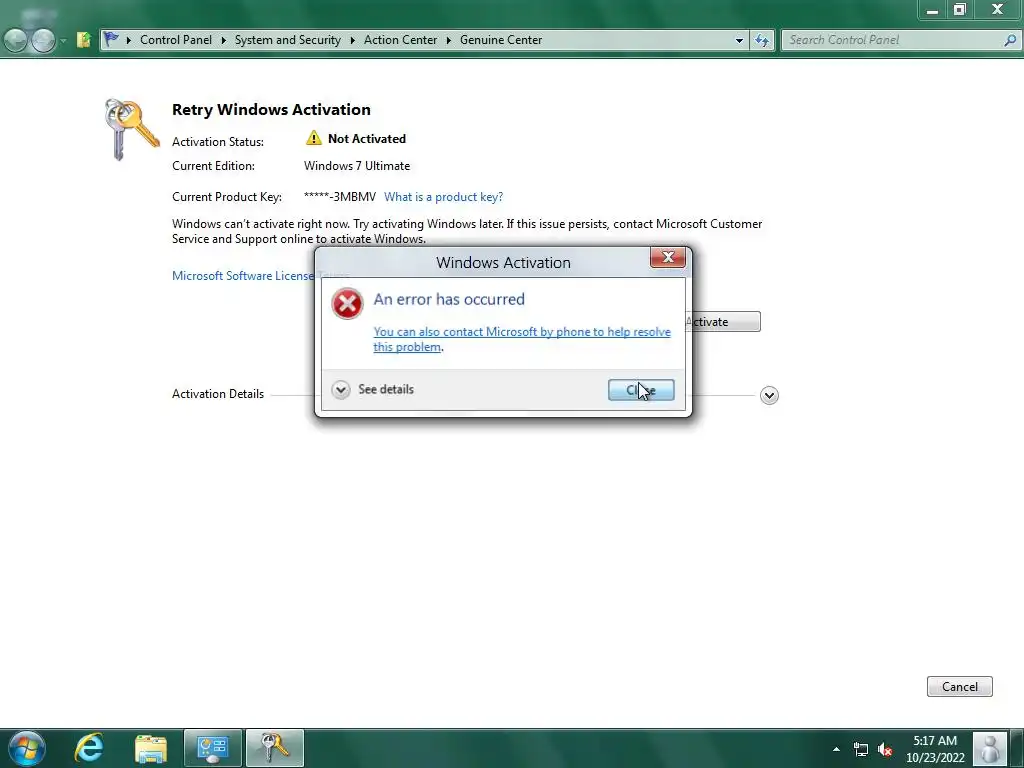1024x768 pixels.
Task: Click the address bar Refresh icon
Action: coord(761,40)
